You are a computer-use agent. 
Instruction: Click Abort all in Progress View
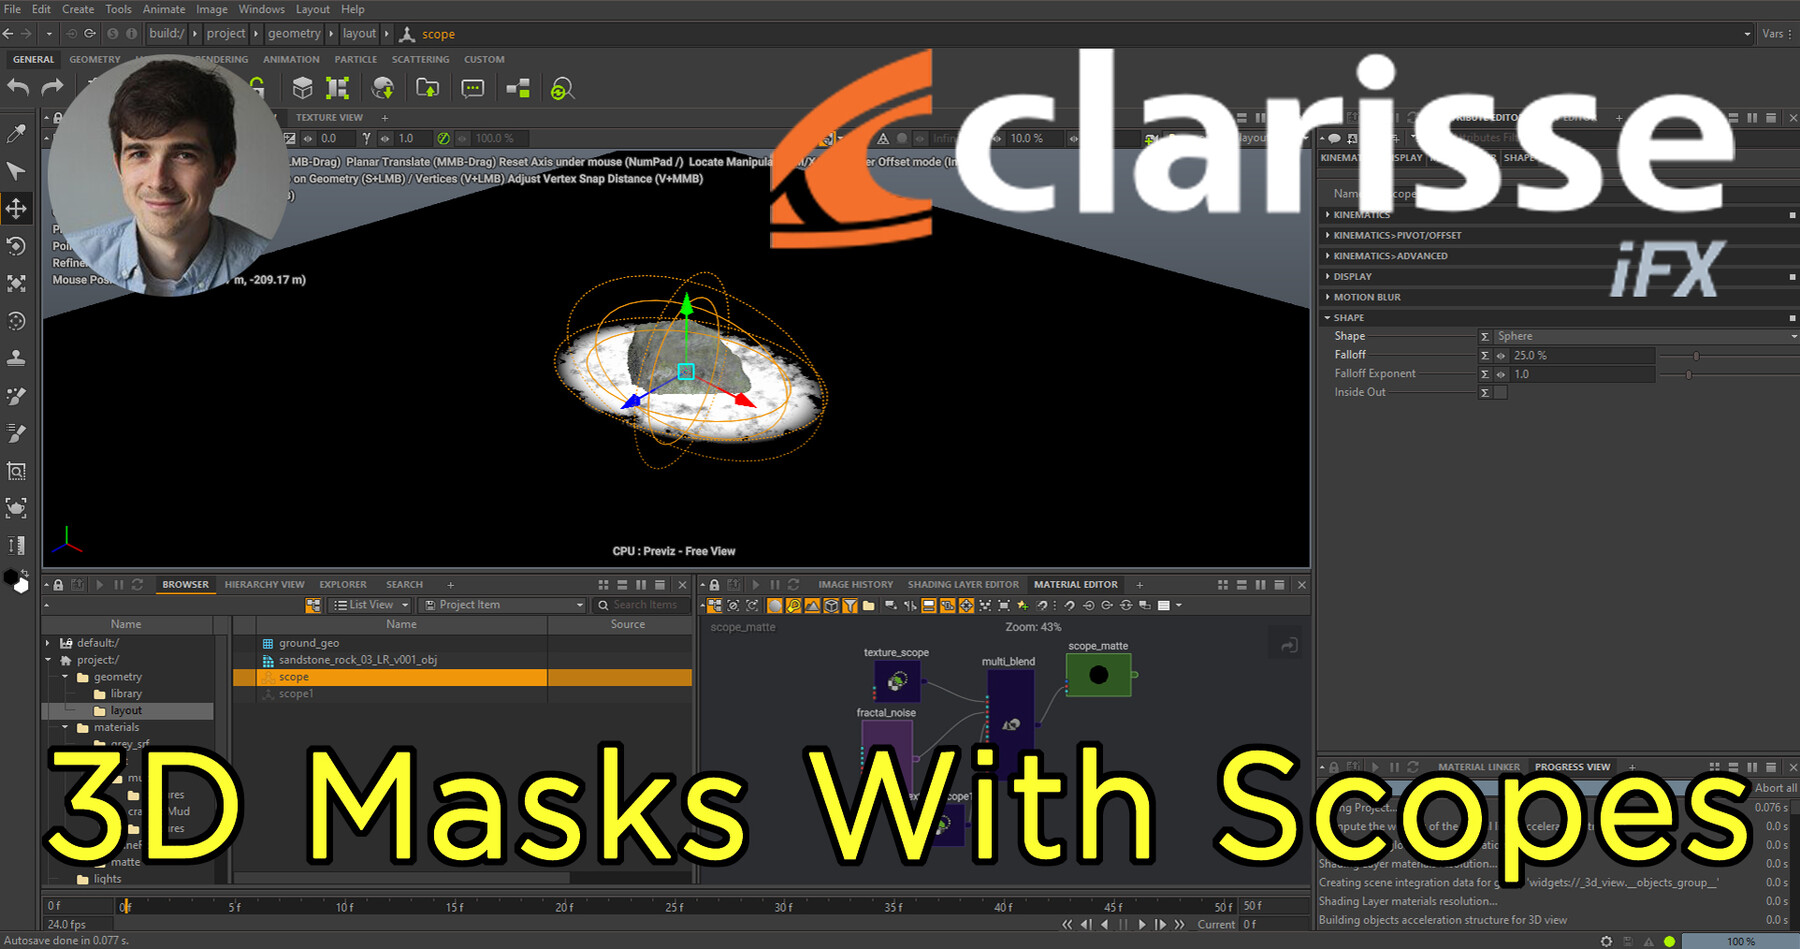tap(1775, 788)
